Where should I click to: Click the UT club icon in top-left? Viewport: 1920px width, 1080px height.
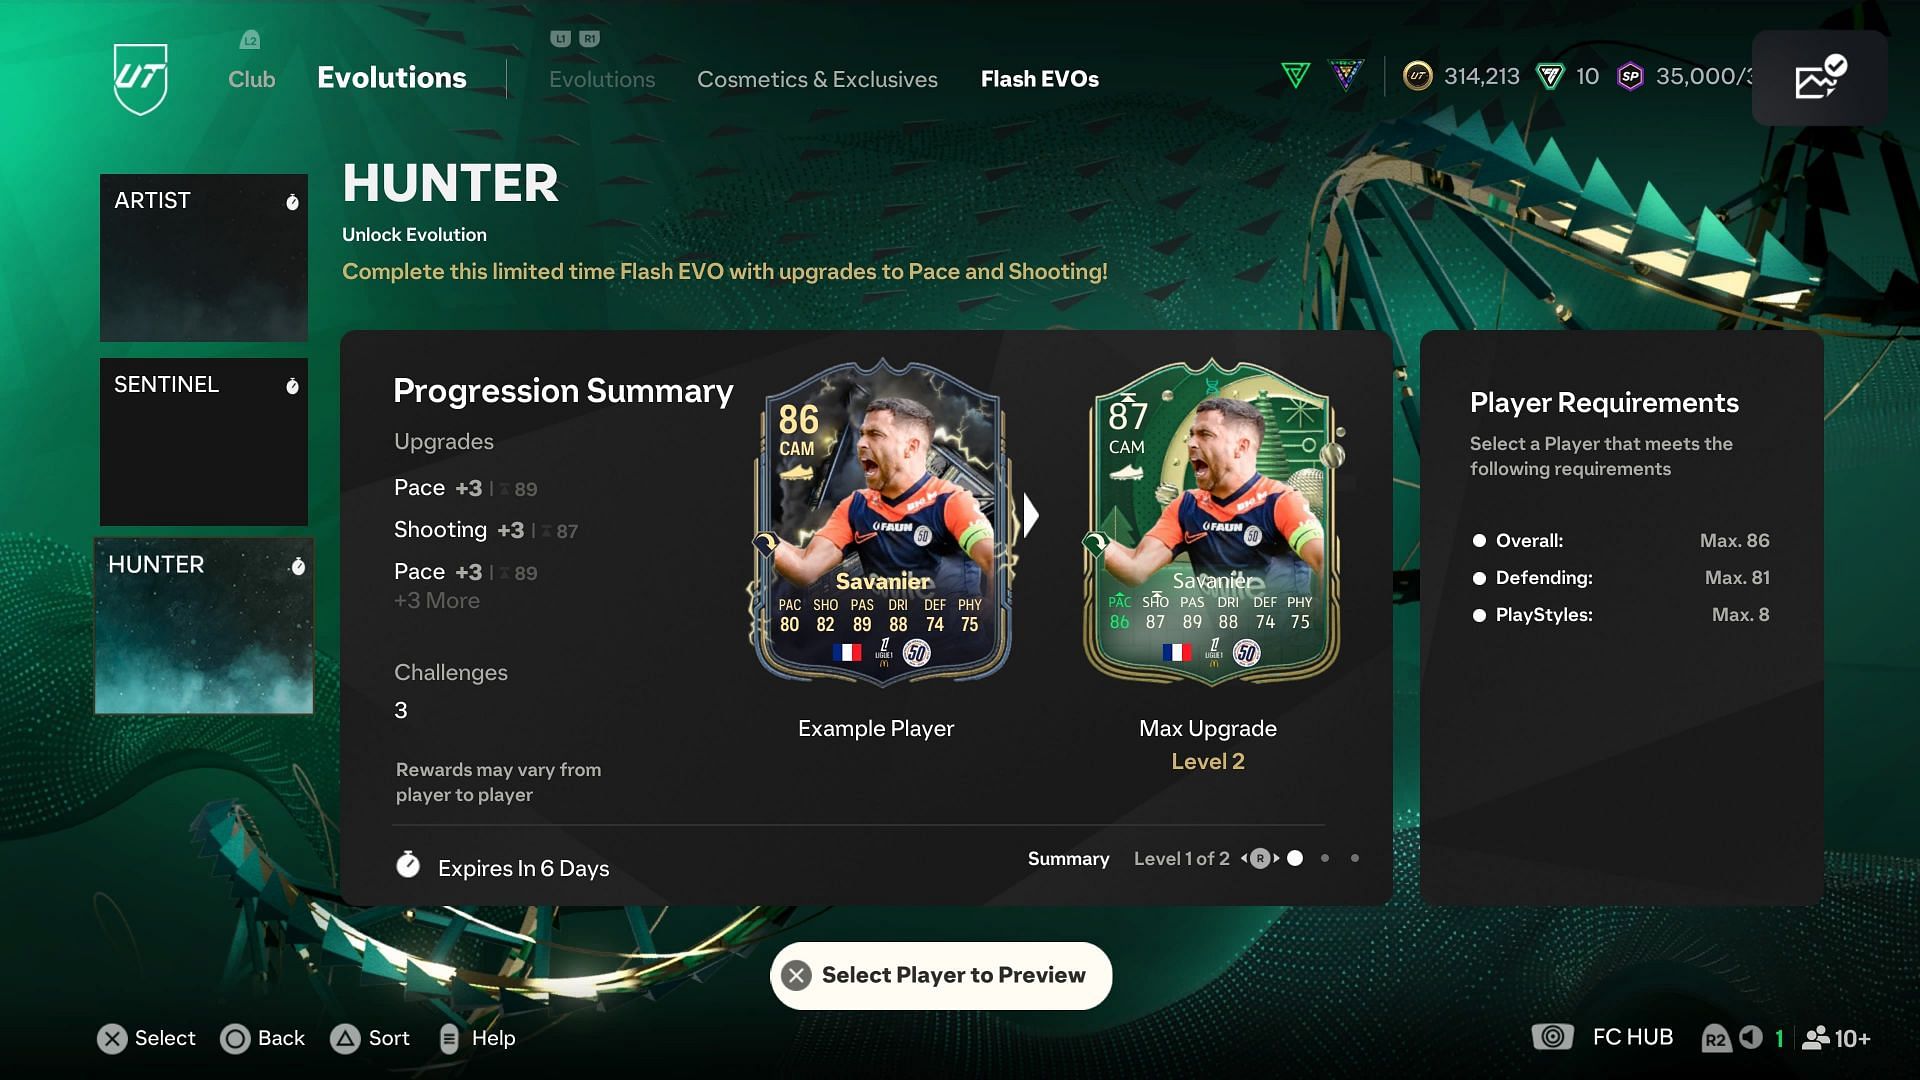tap(142, 78)
